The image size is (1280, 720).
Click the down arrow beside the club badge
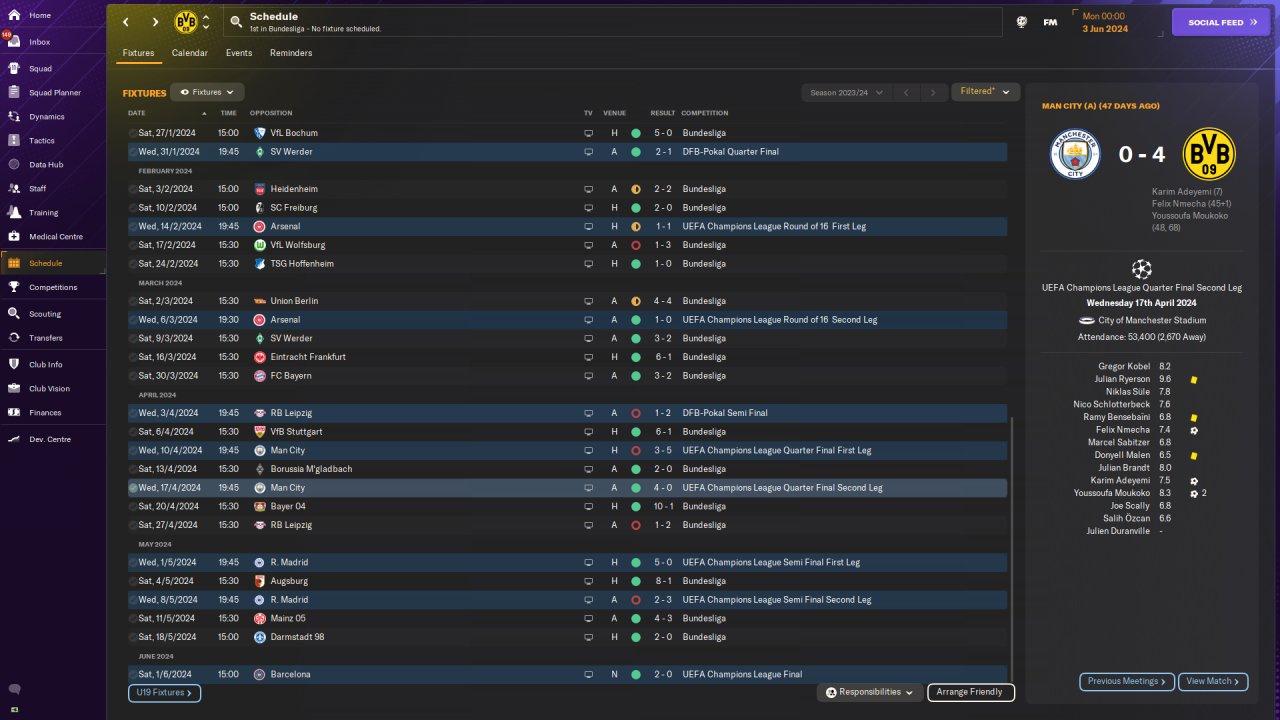pyautogui.click(x=206, y=28)
